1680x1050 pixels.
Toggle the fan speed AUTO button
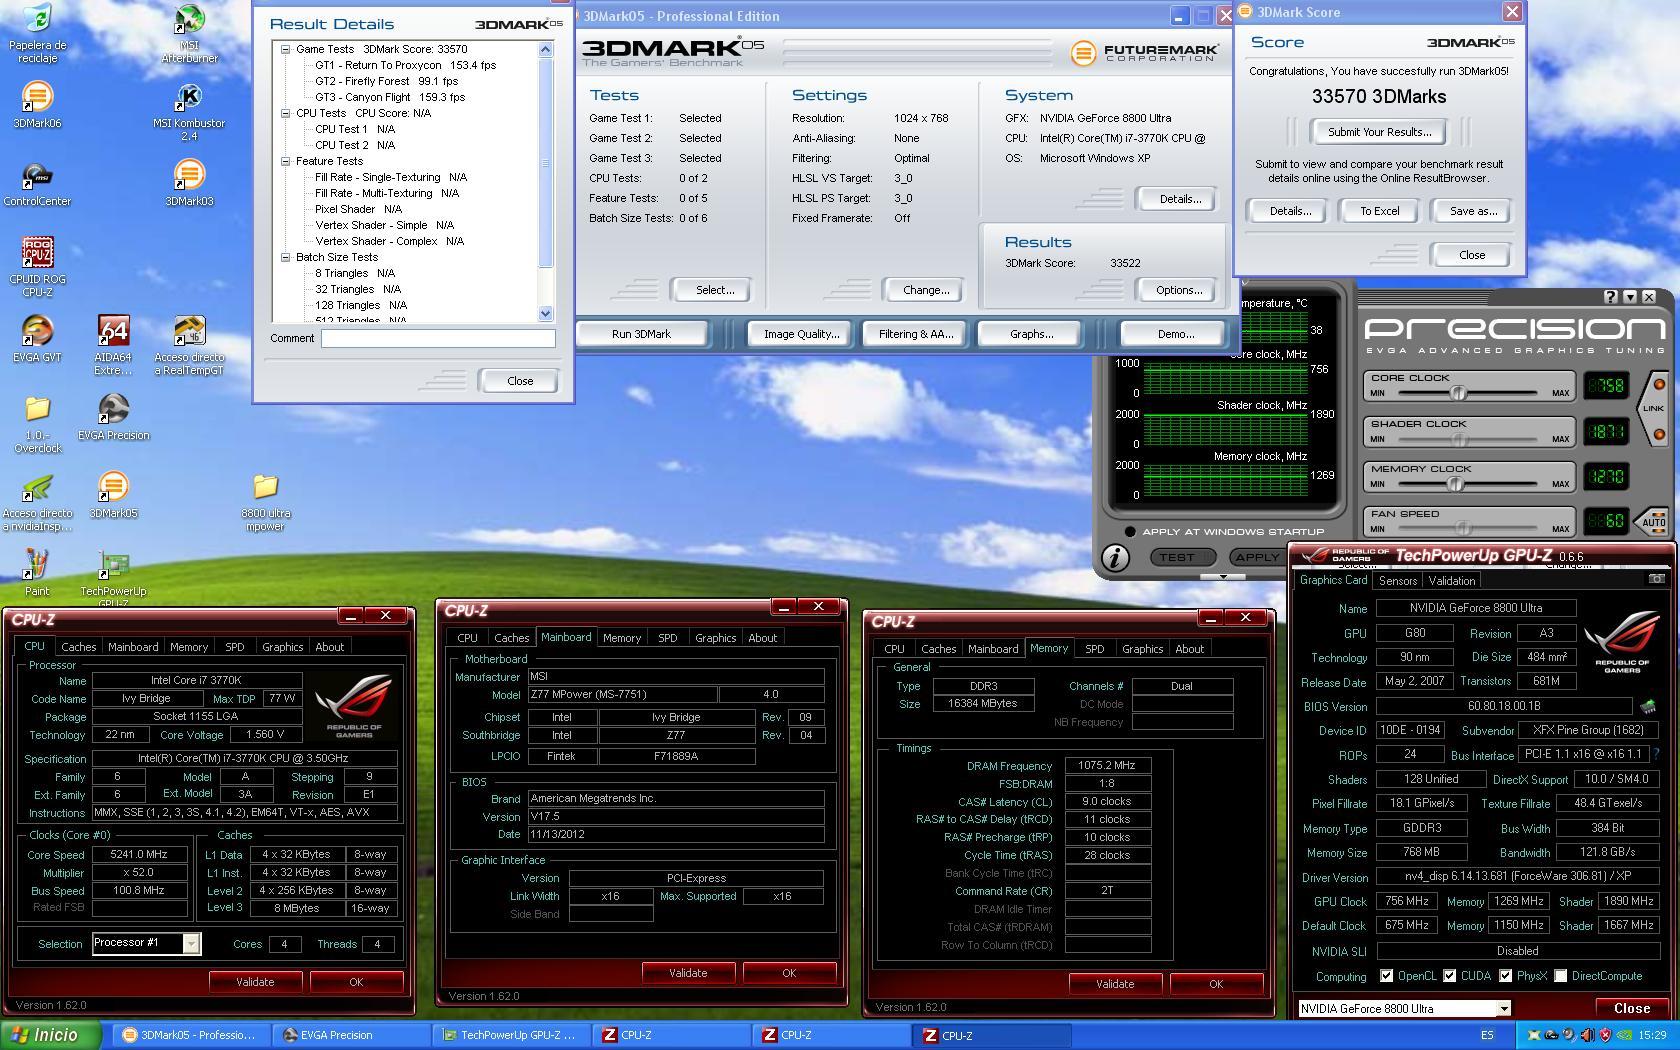1653,522
